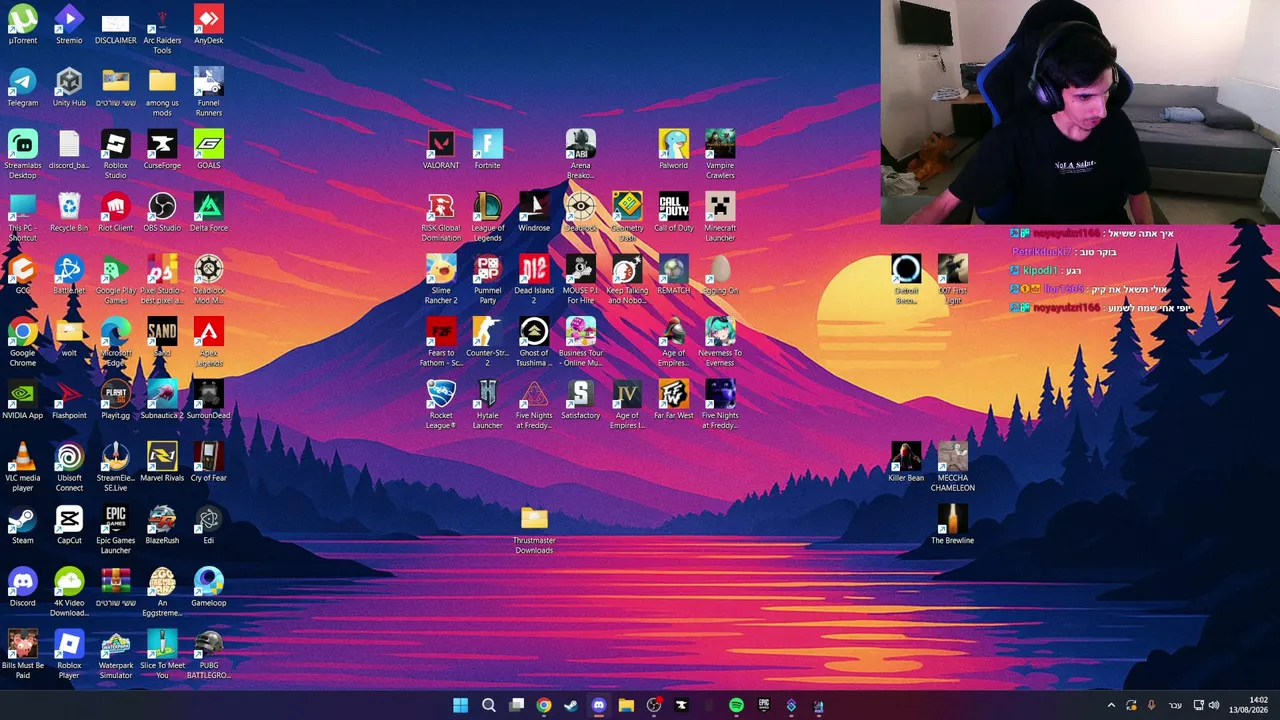Open the Call of Duty shortcut
Screen dimensions: 1280x720
click(673, 213)
